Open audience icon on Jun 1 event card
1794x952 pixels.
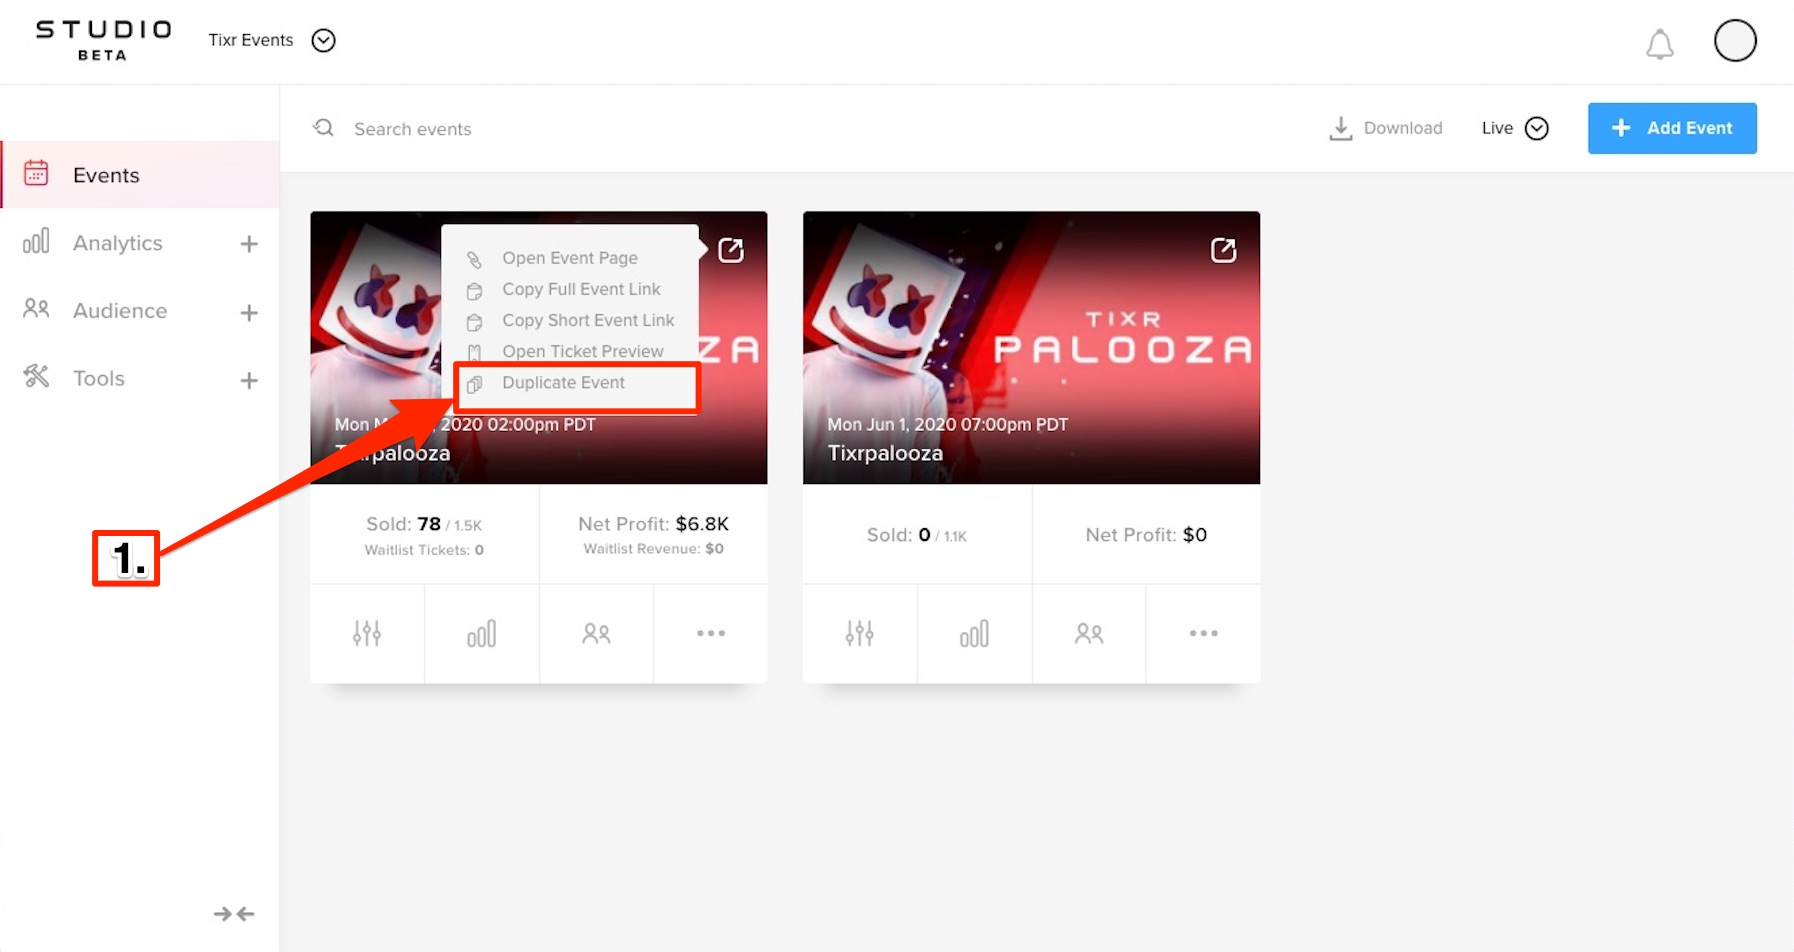1089,633
